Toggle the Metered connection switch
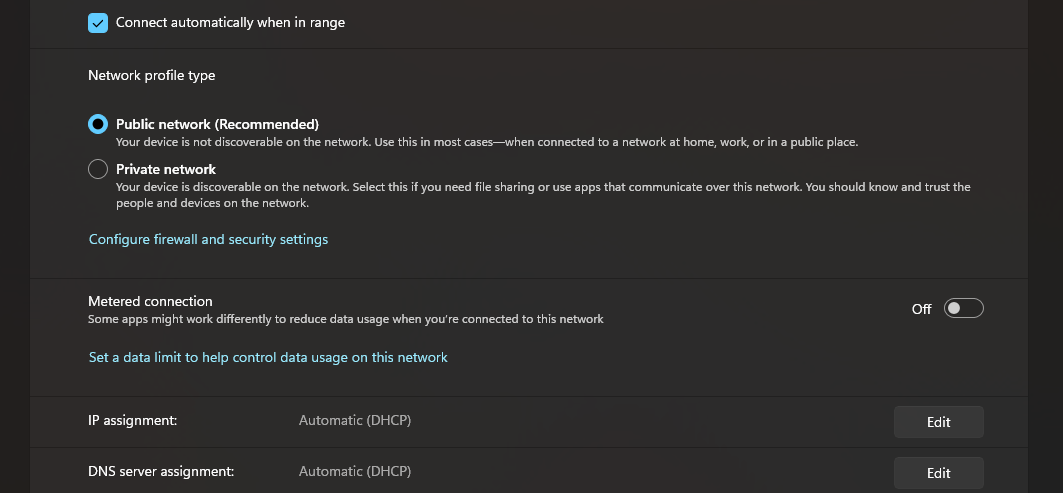The height and width of the screenshot is (493, 1063). 965,309
